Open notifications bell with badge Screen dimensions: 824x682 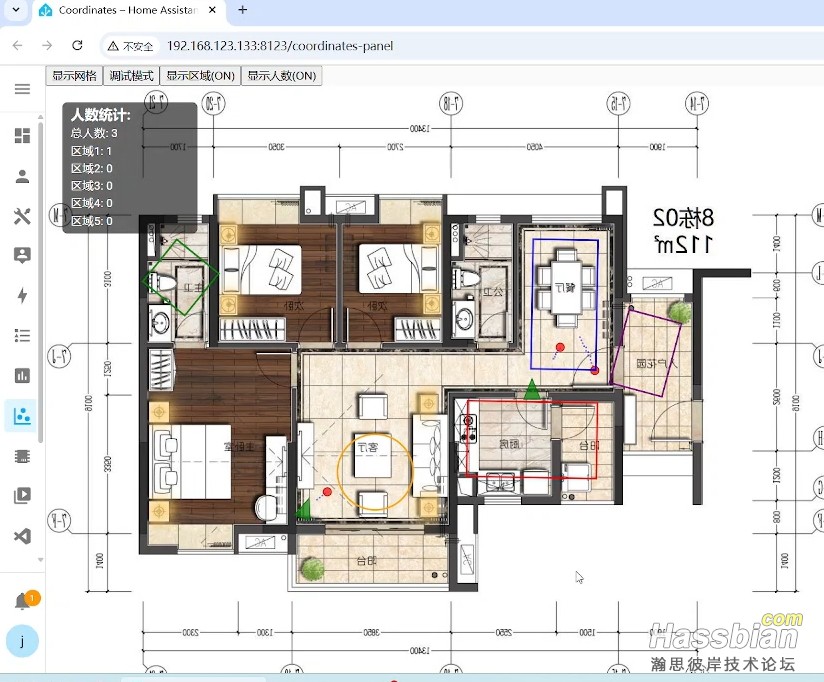24,601
